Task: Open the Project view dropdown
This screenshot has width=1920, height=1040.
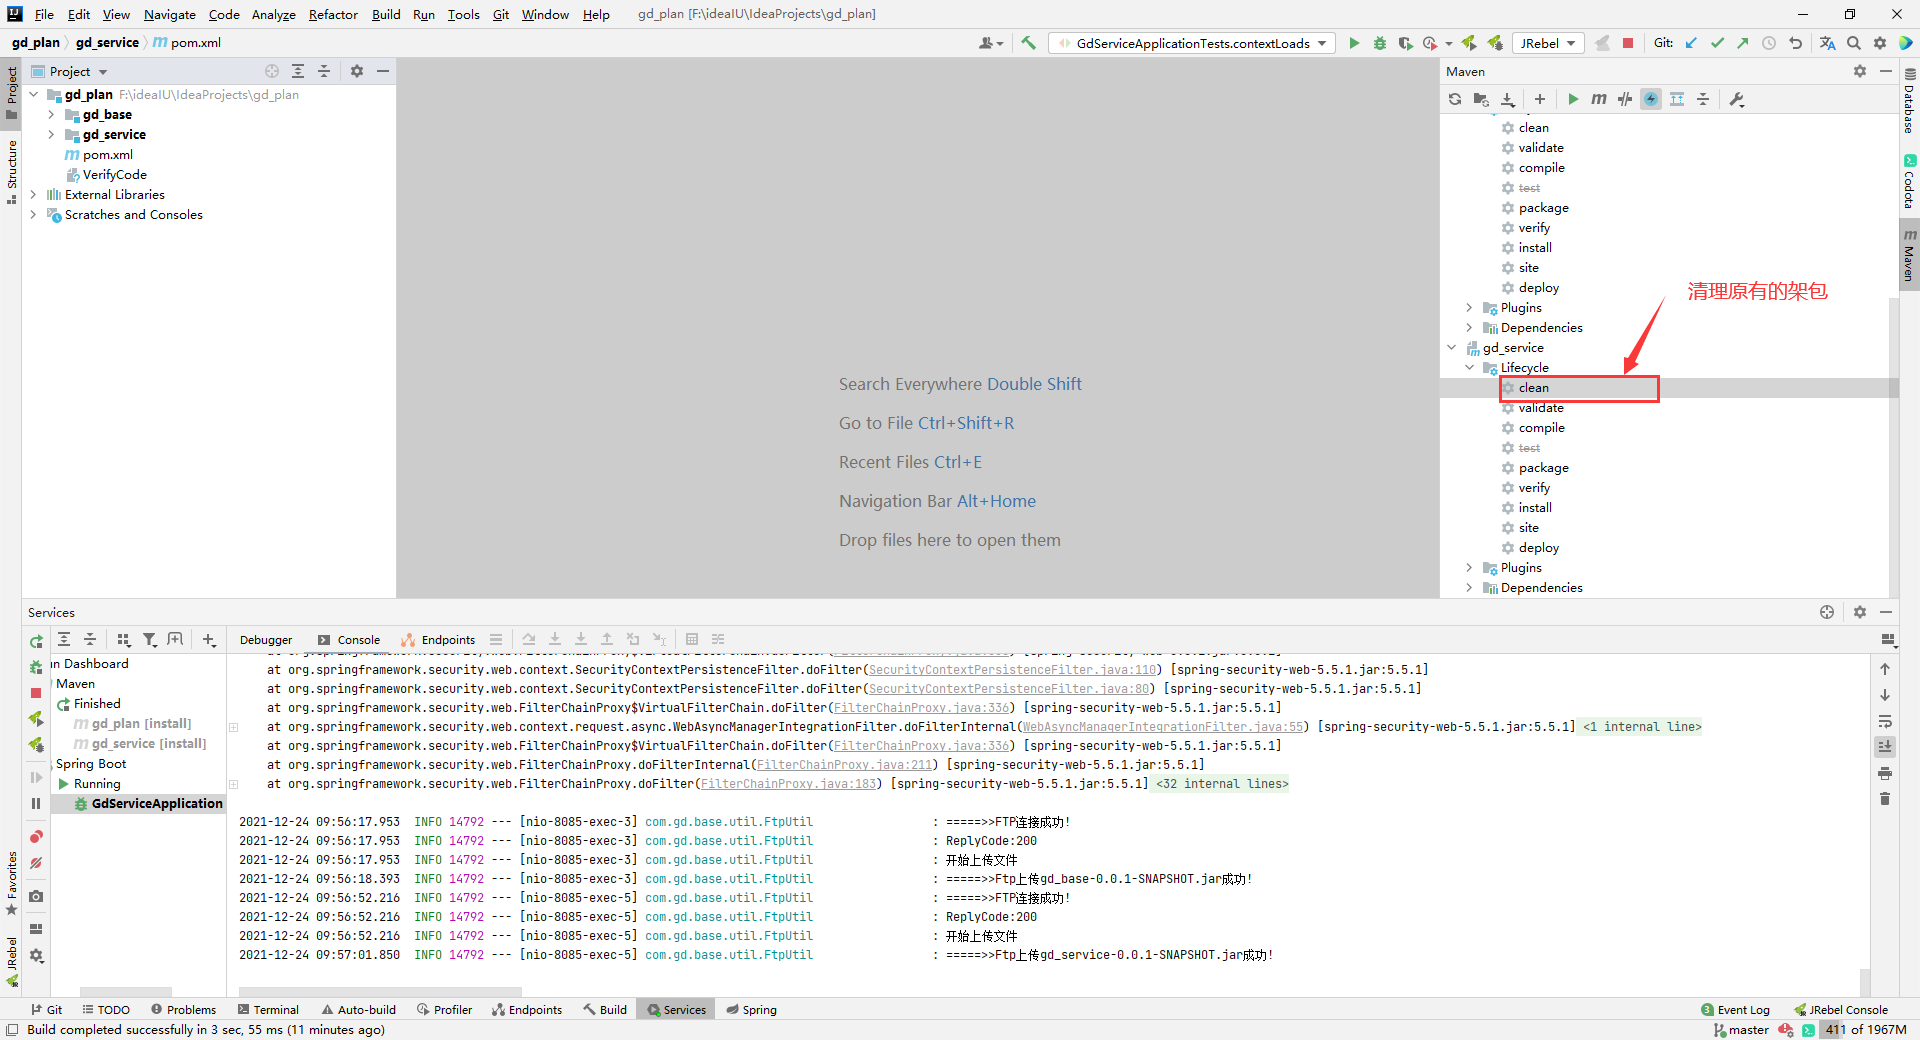Action: coord(79,71)
